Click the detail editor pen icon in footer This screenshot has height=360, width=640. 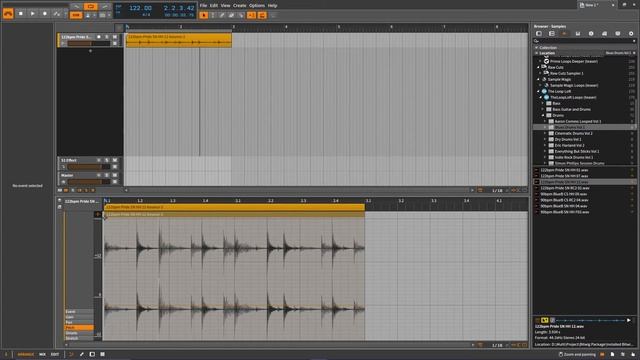point(82,354)
